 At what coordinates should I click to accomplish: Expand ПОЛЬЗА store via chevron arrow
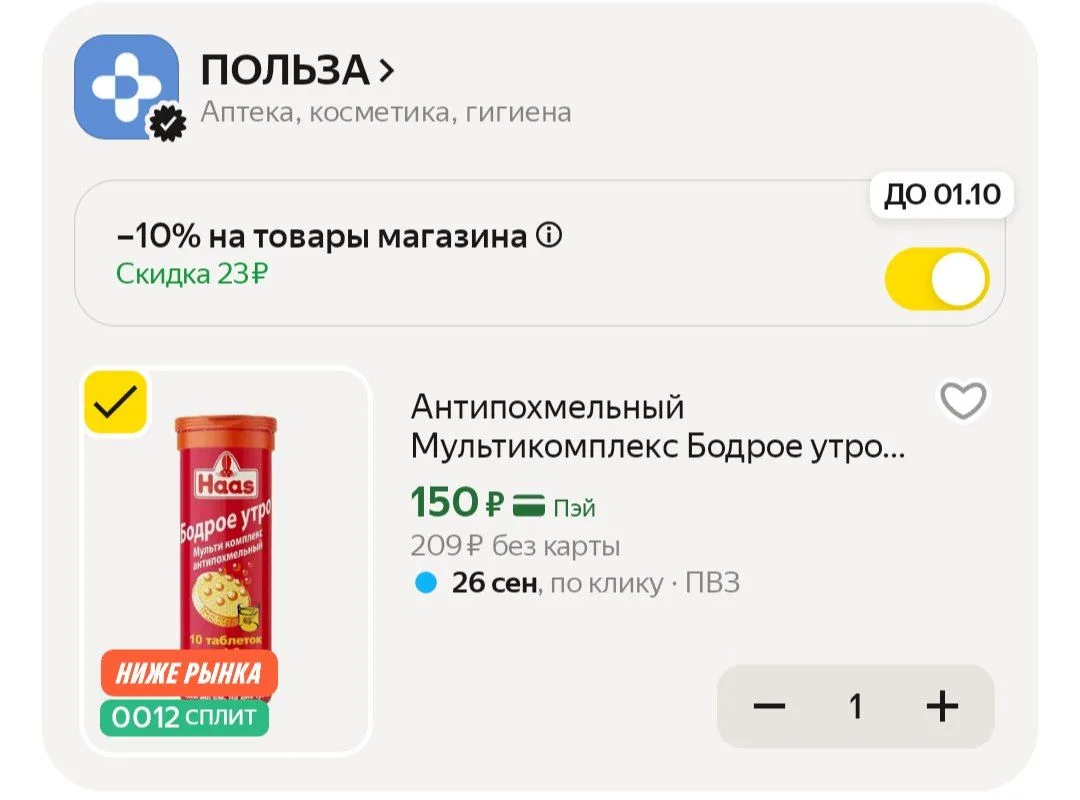point(386,70)
